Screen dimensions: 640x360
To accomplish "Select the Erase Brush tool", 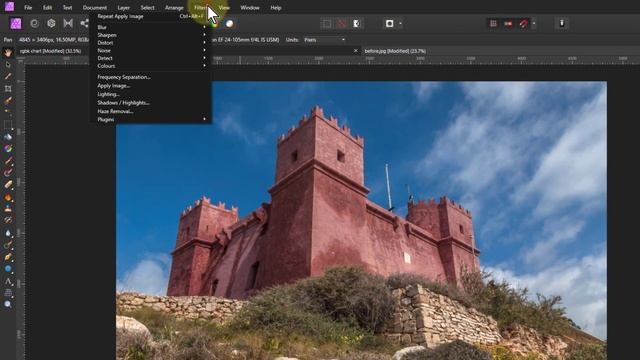I will click(x=8, y=184).
